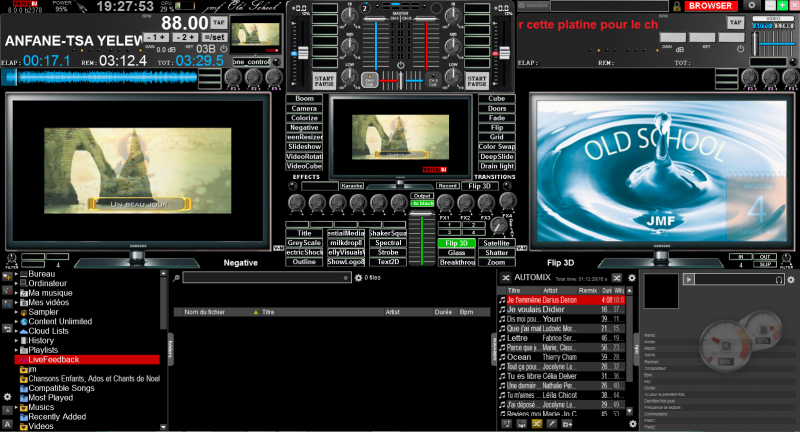Expand the Bureau folder
The height and width of the screenshot is (432, 800).
[16, 274]
